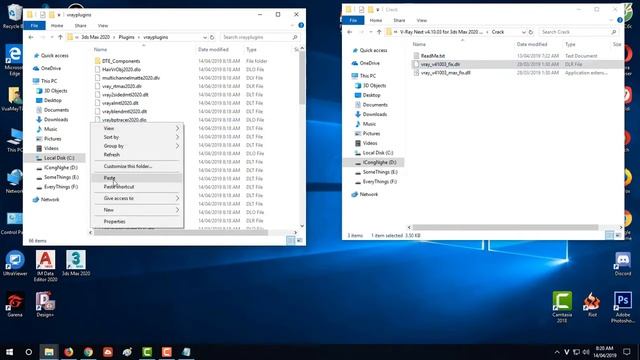Go up one level in Crack window

(x=379, y=32)
